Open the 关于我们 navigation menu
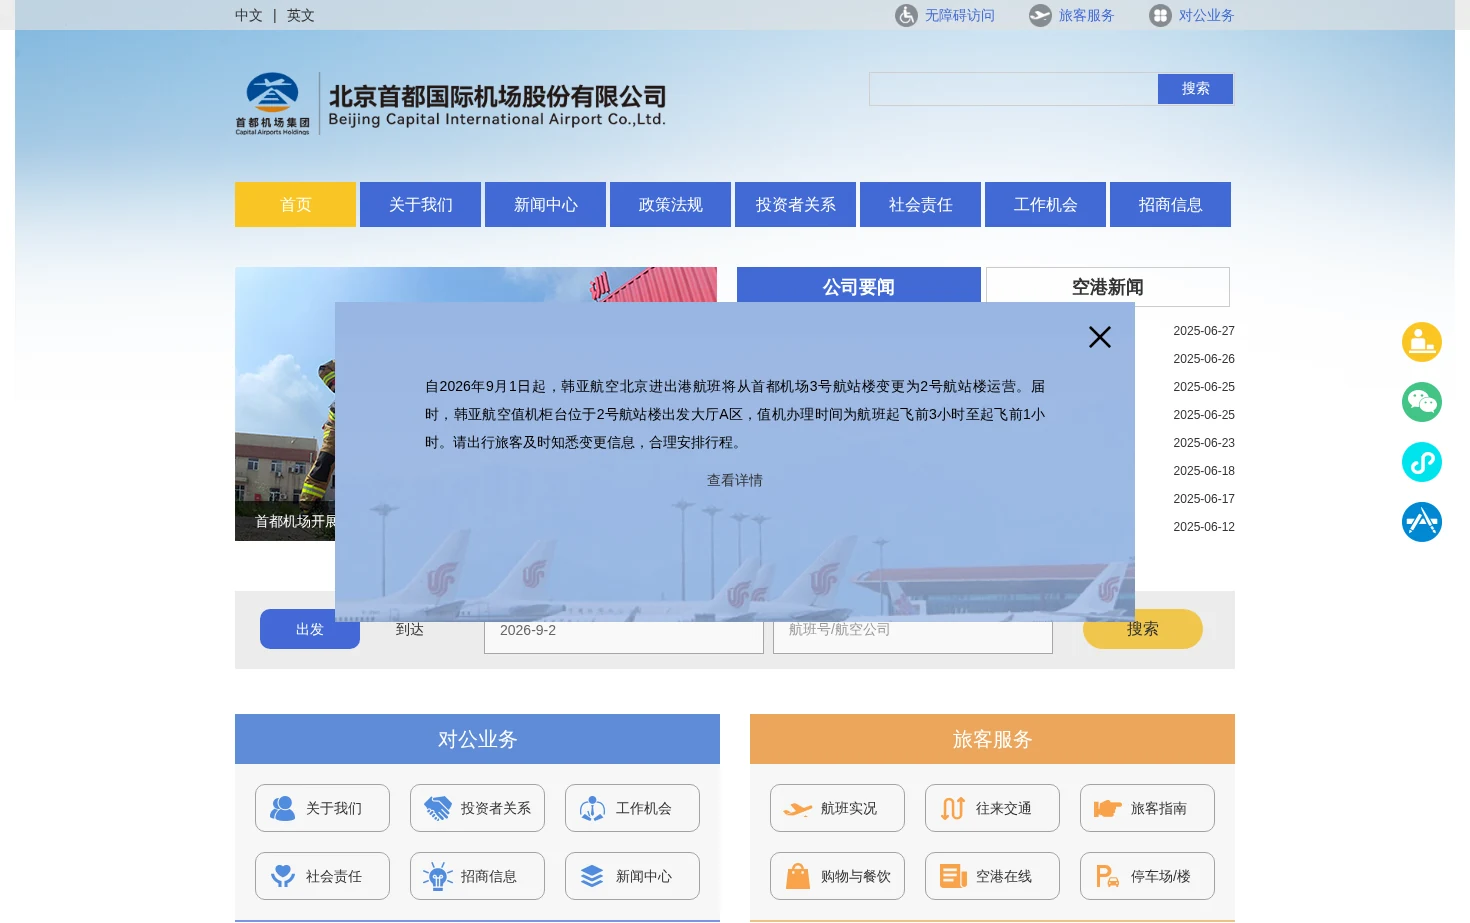The height and width of the screenshot is (923, 1470). pos(420,204)
